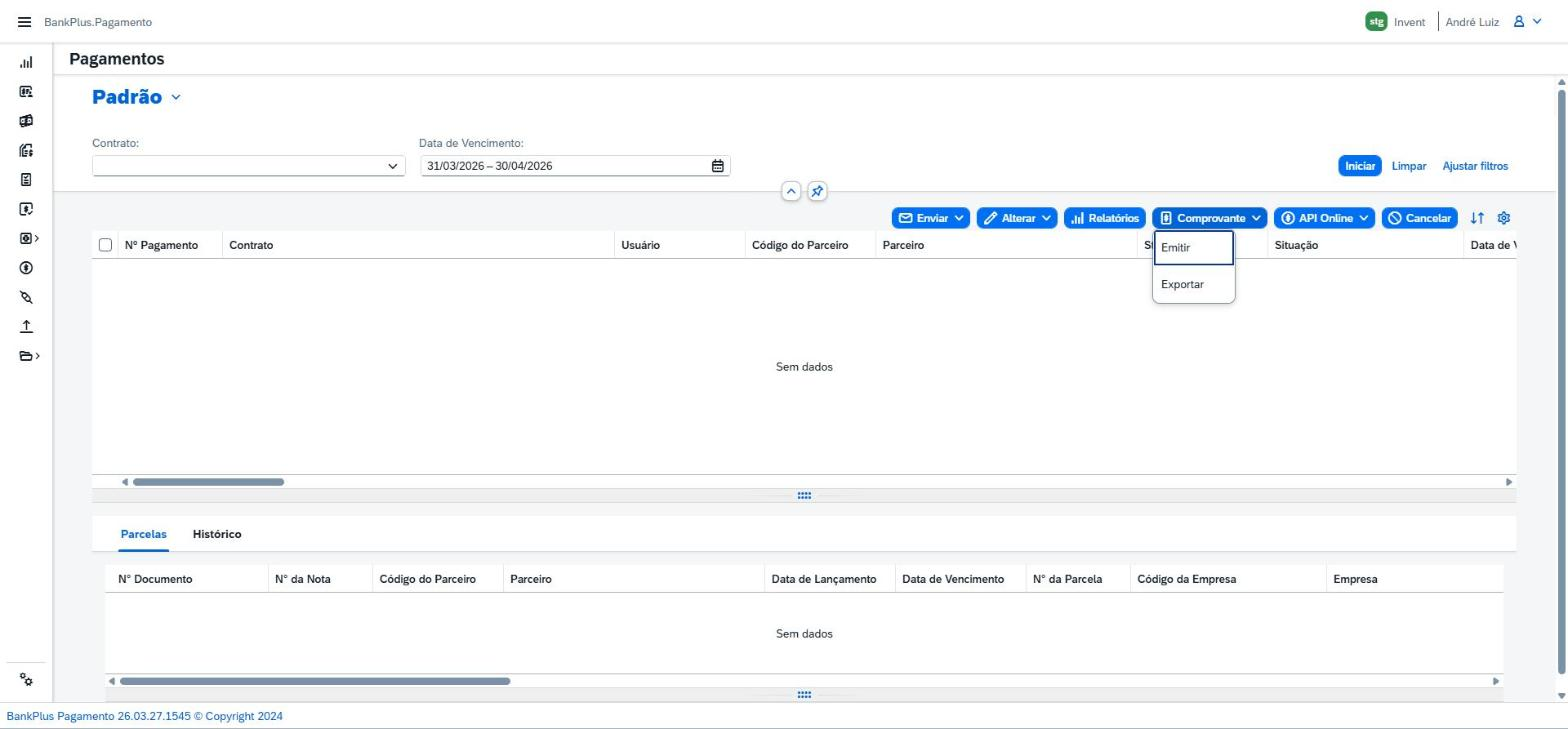Open the bar chart icon in sidebar
Screen dimensions: 1568x729
[26, 62]
